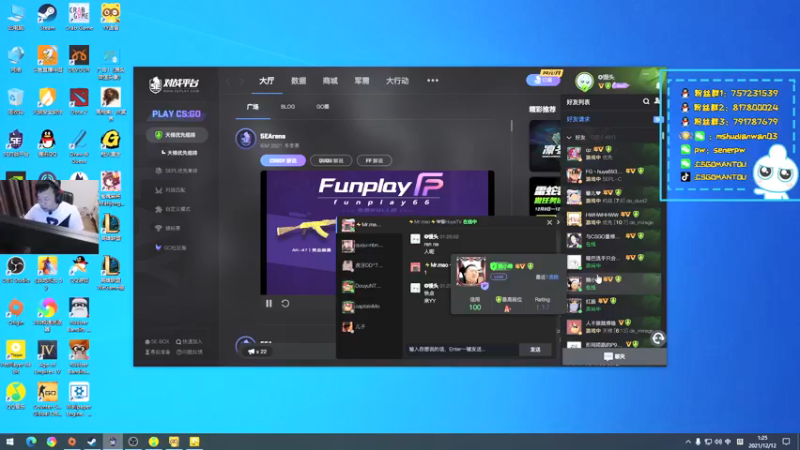The height and width of the screenshot is (450, 800).
Task: Expand the chat window side arrow
Action: (558, 222)
